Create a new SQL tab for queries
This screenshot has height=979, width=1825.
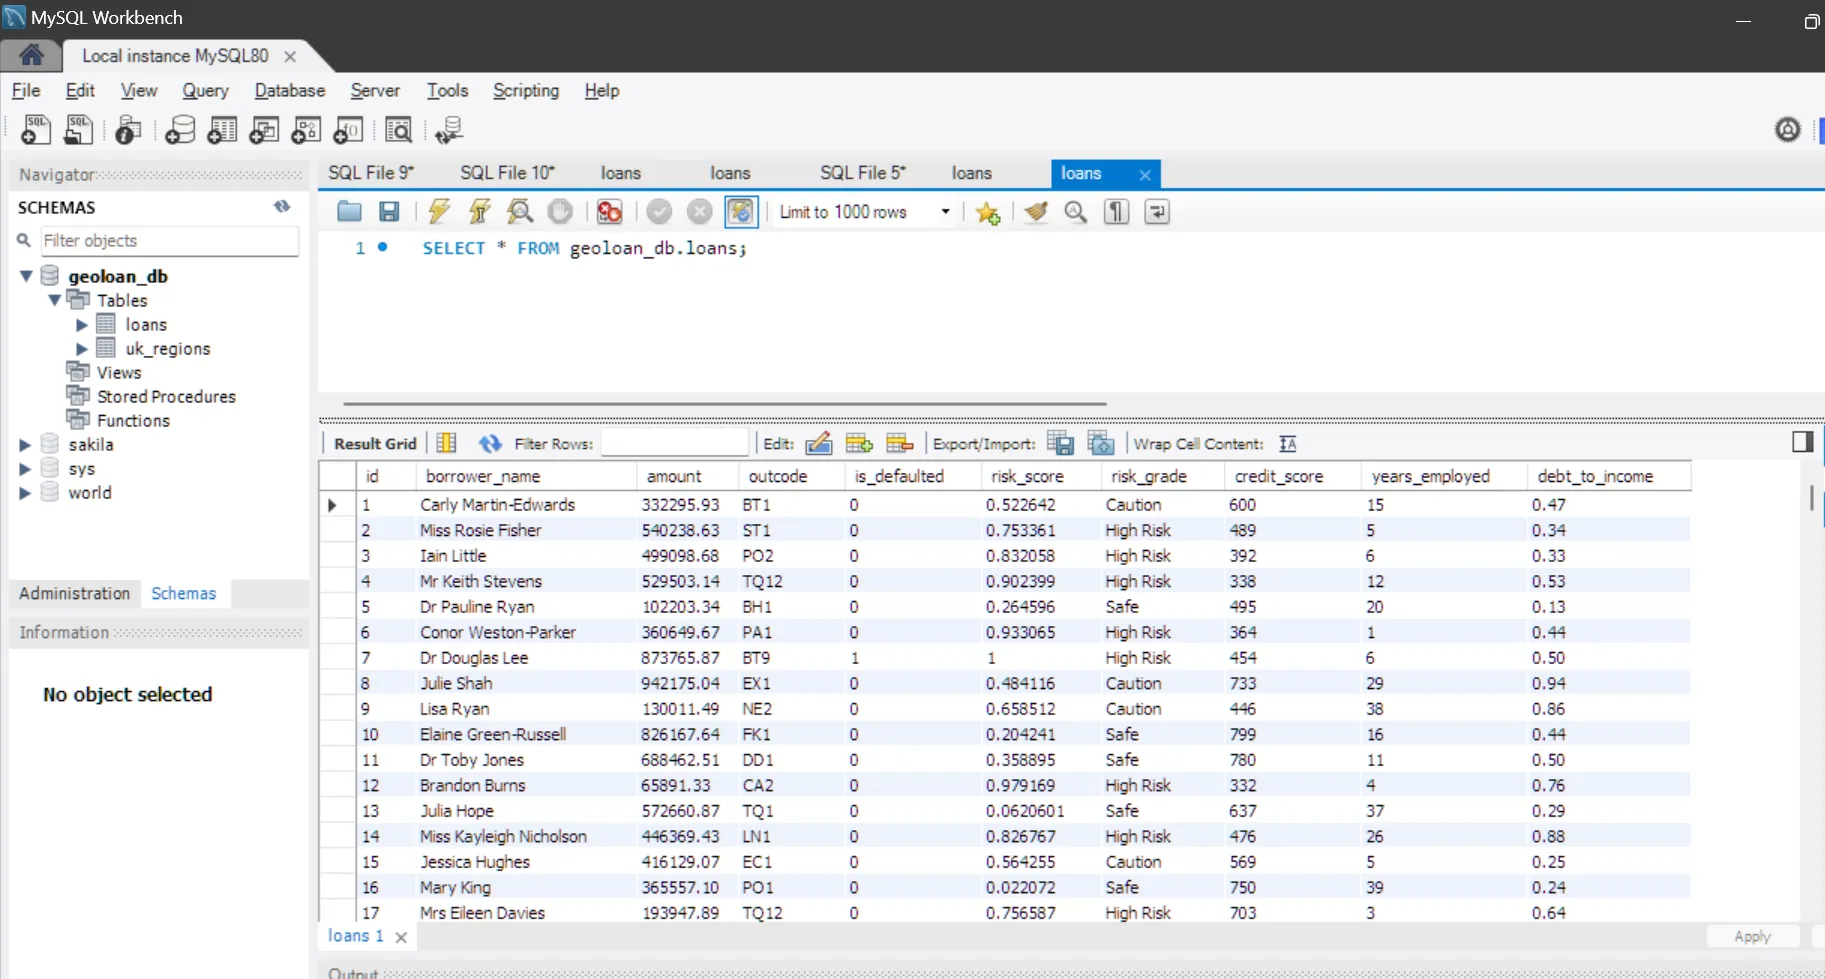coord(36,130)
